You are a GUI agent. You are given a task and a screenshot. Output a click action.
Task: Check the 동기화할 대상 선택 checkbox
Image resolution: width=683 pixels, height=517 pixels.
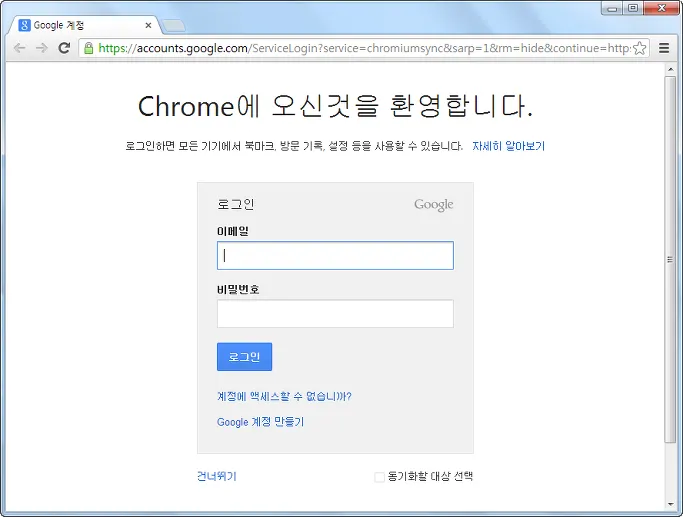(x=379, y=477)
